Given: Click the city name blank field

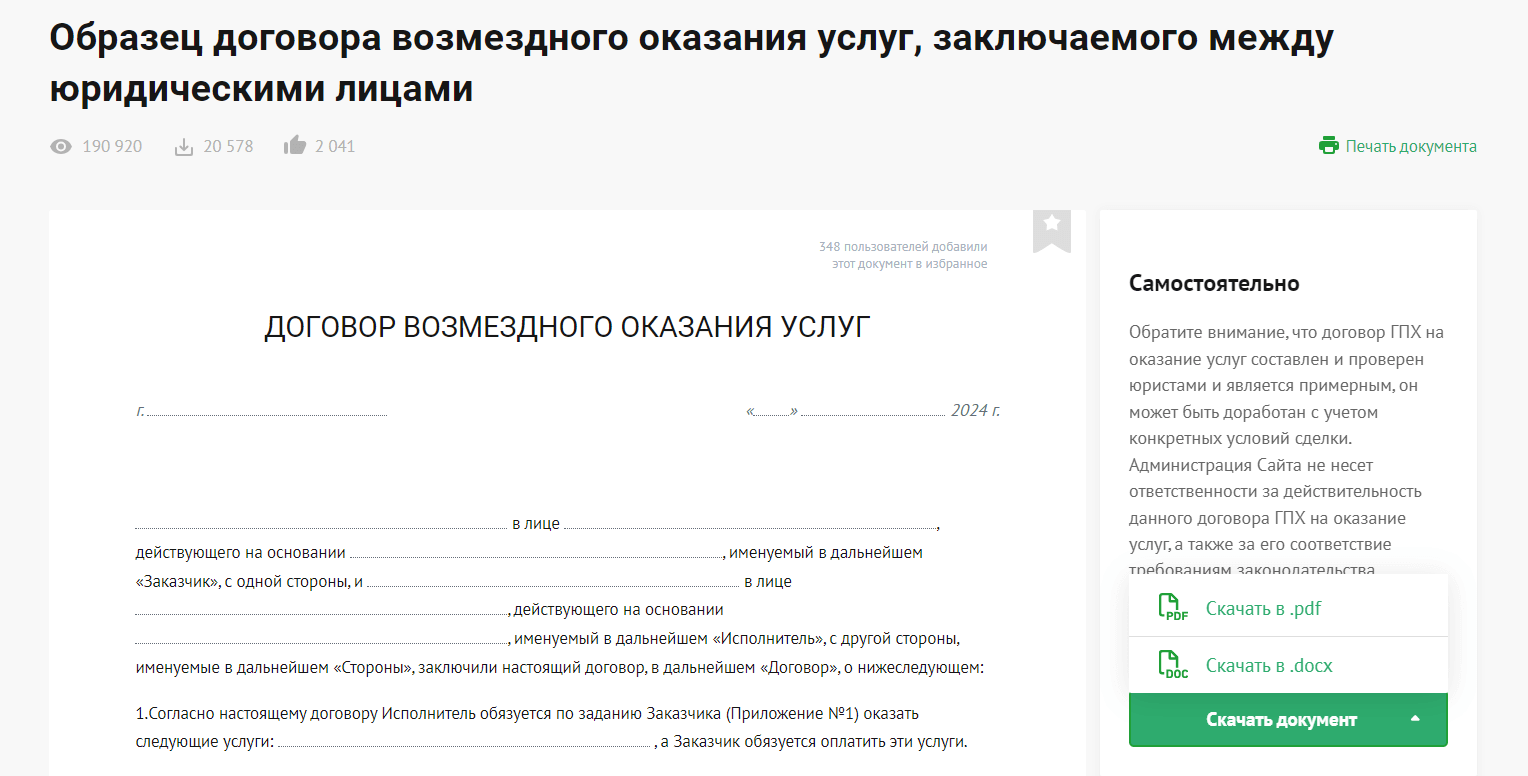Looking at the screenshot, I should click(x=267, y=412).
